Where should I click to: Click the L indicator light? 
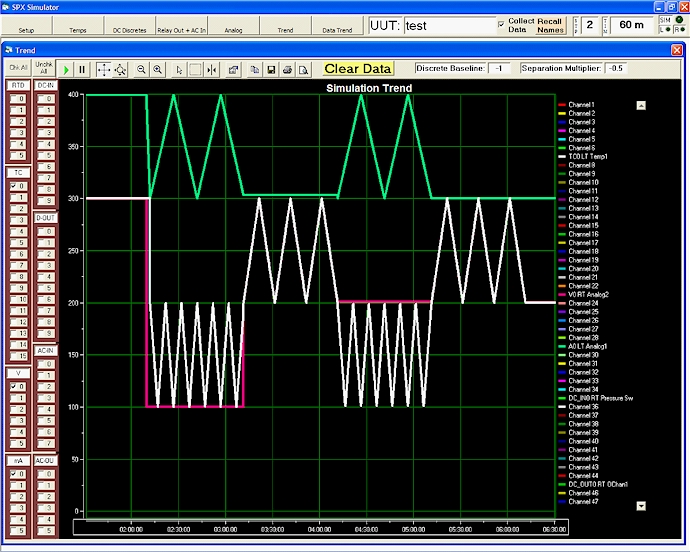tap(668, 29)
